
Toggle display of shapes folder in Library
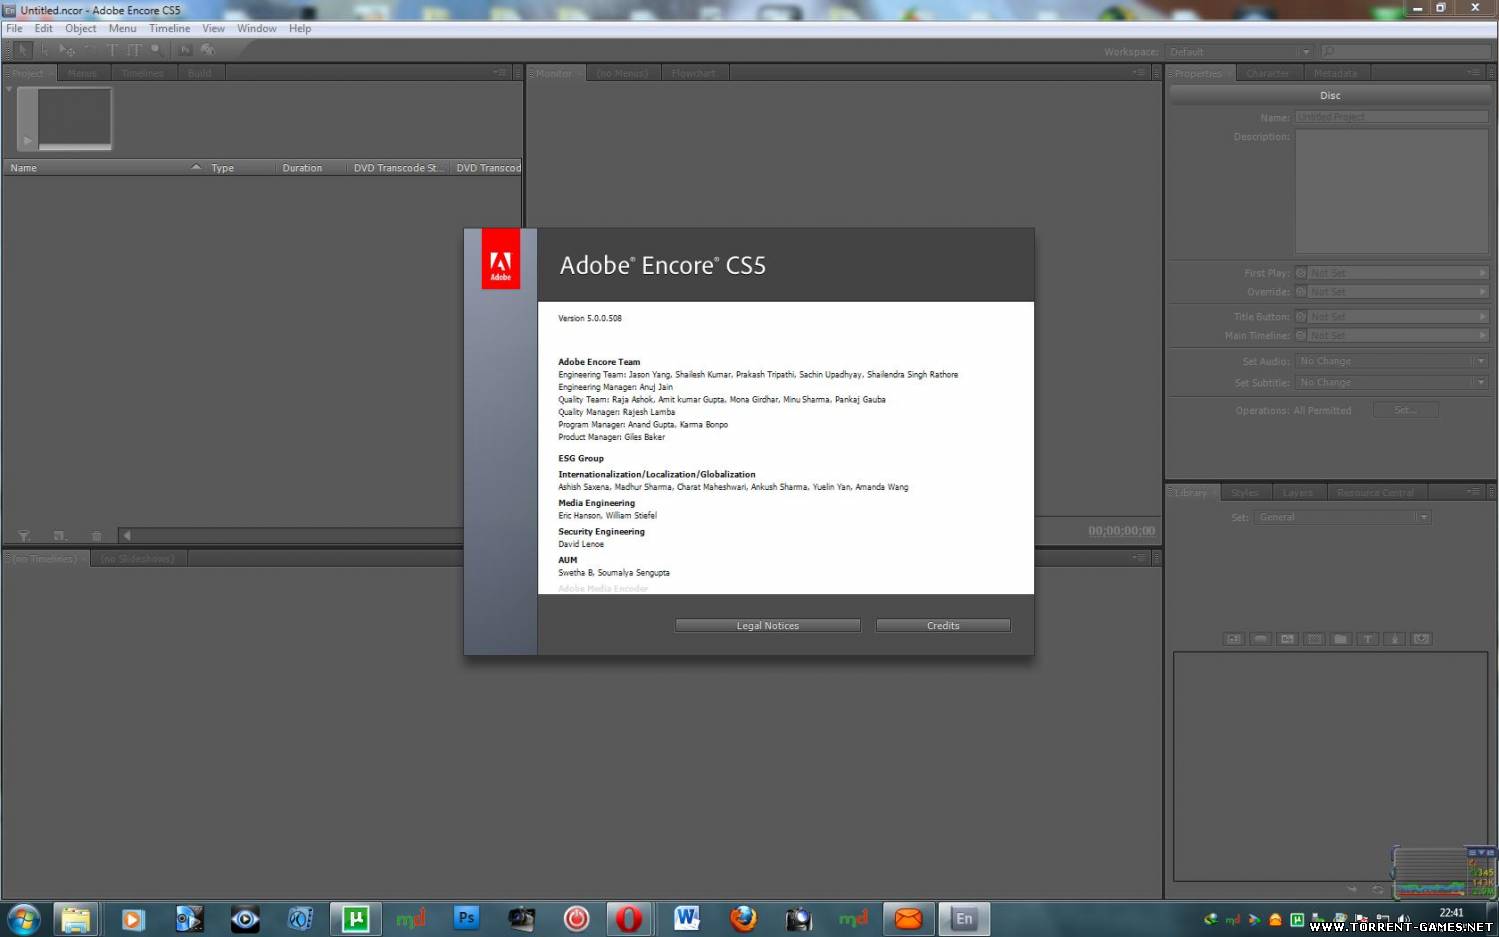click(x=1341, y=639)
